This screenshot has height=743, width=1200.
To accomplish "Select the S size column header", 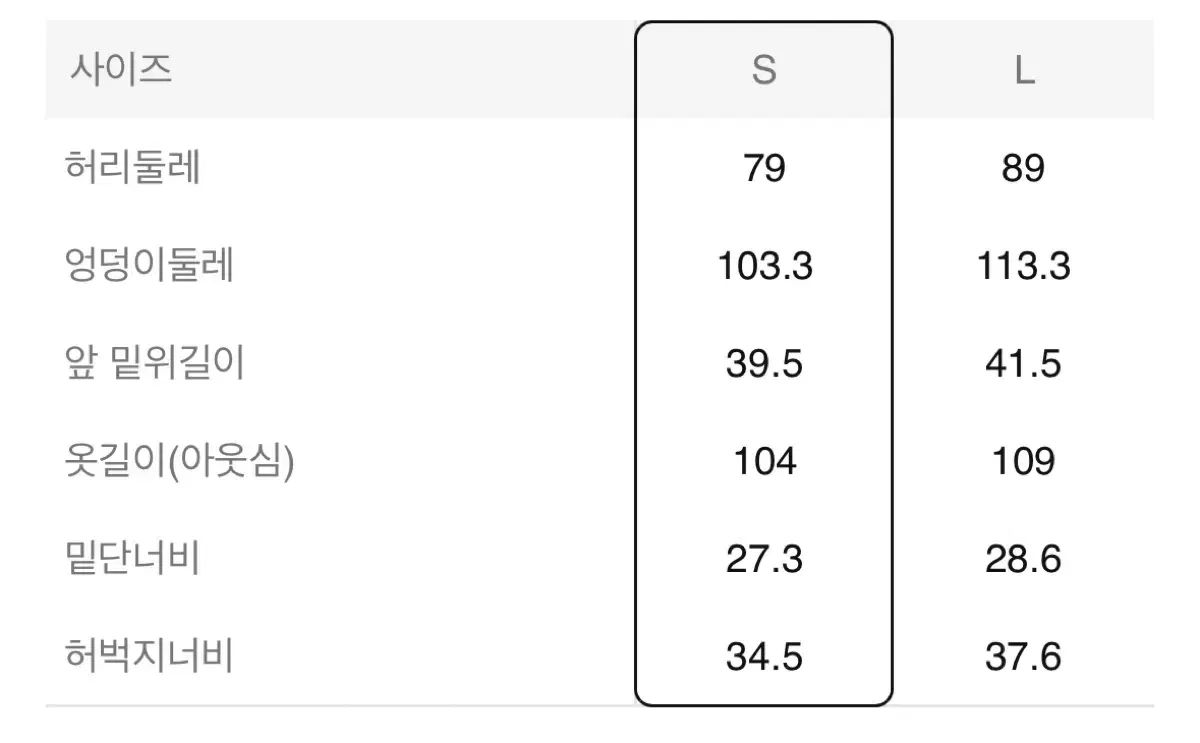I will 764,70.
